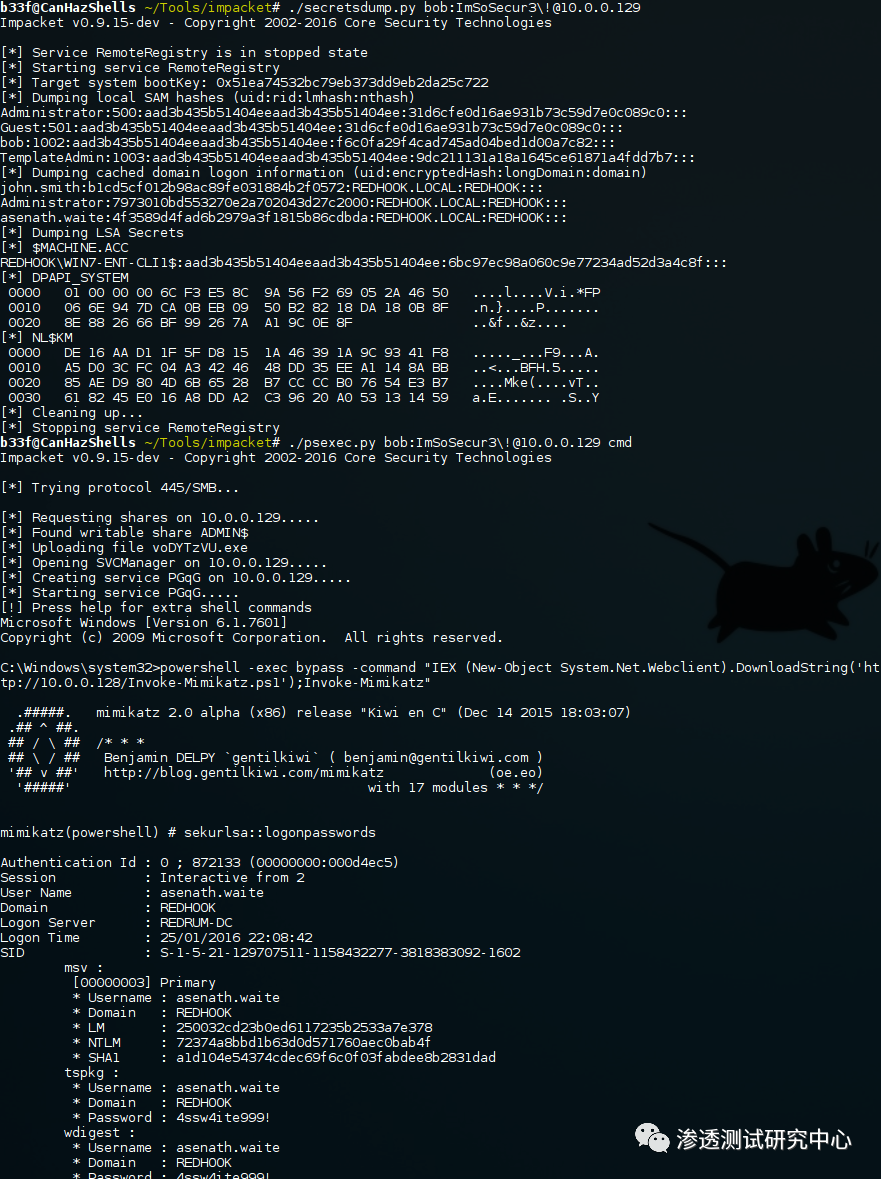Click the TemplateAdmin:1003 hash line
The image size is (881, 1179).
click(x=347, y=158)
